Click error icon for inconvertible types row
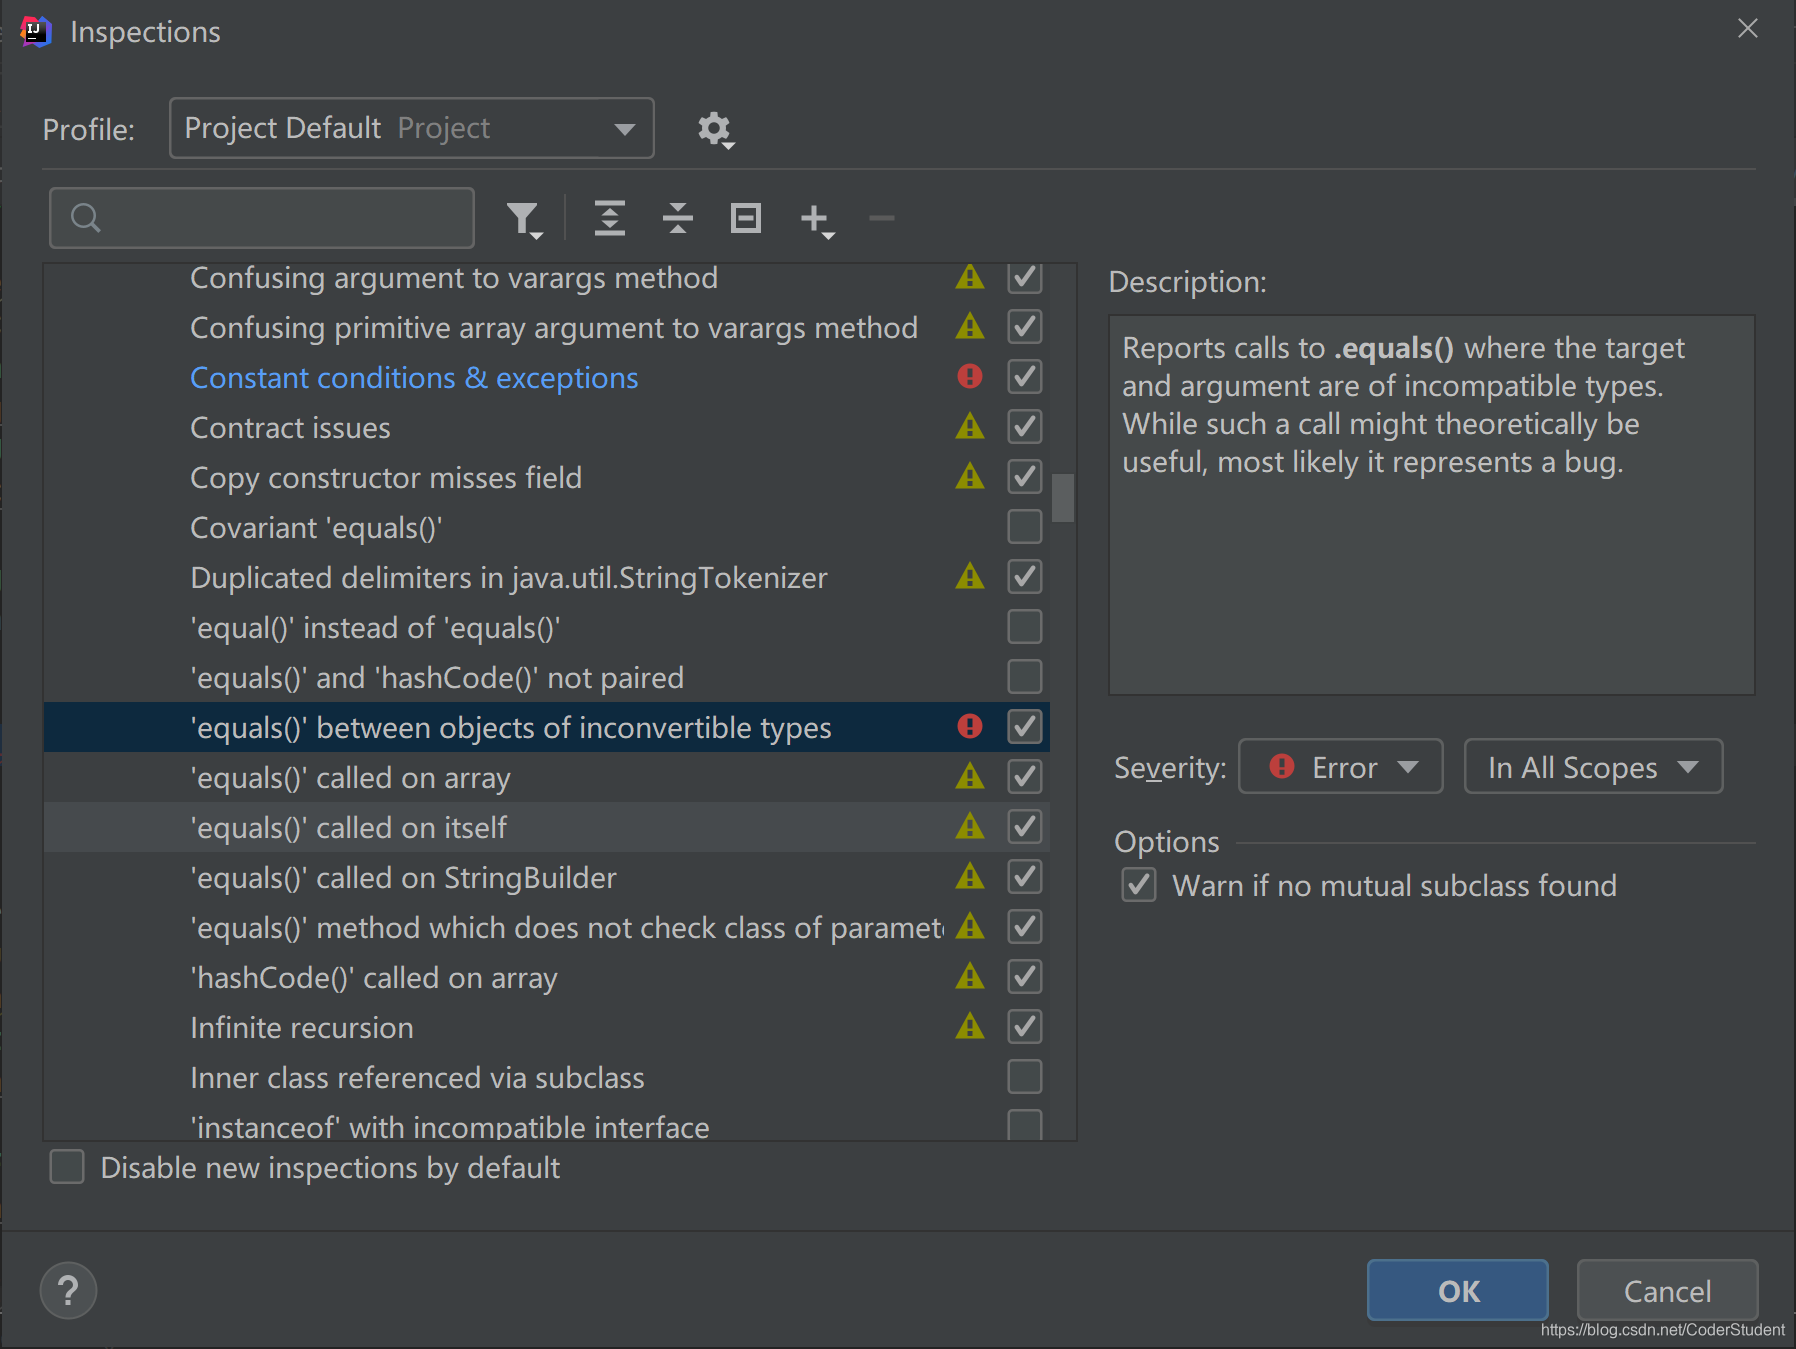 [970, 726]
